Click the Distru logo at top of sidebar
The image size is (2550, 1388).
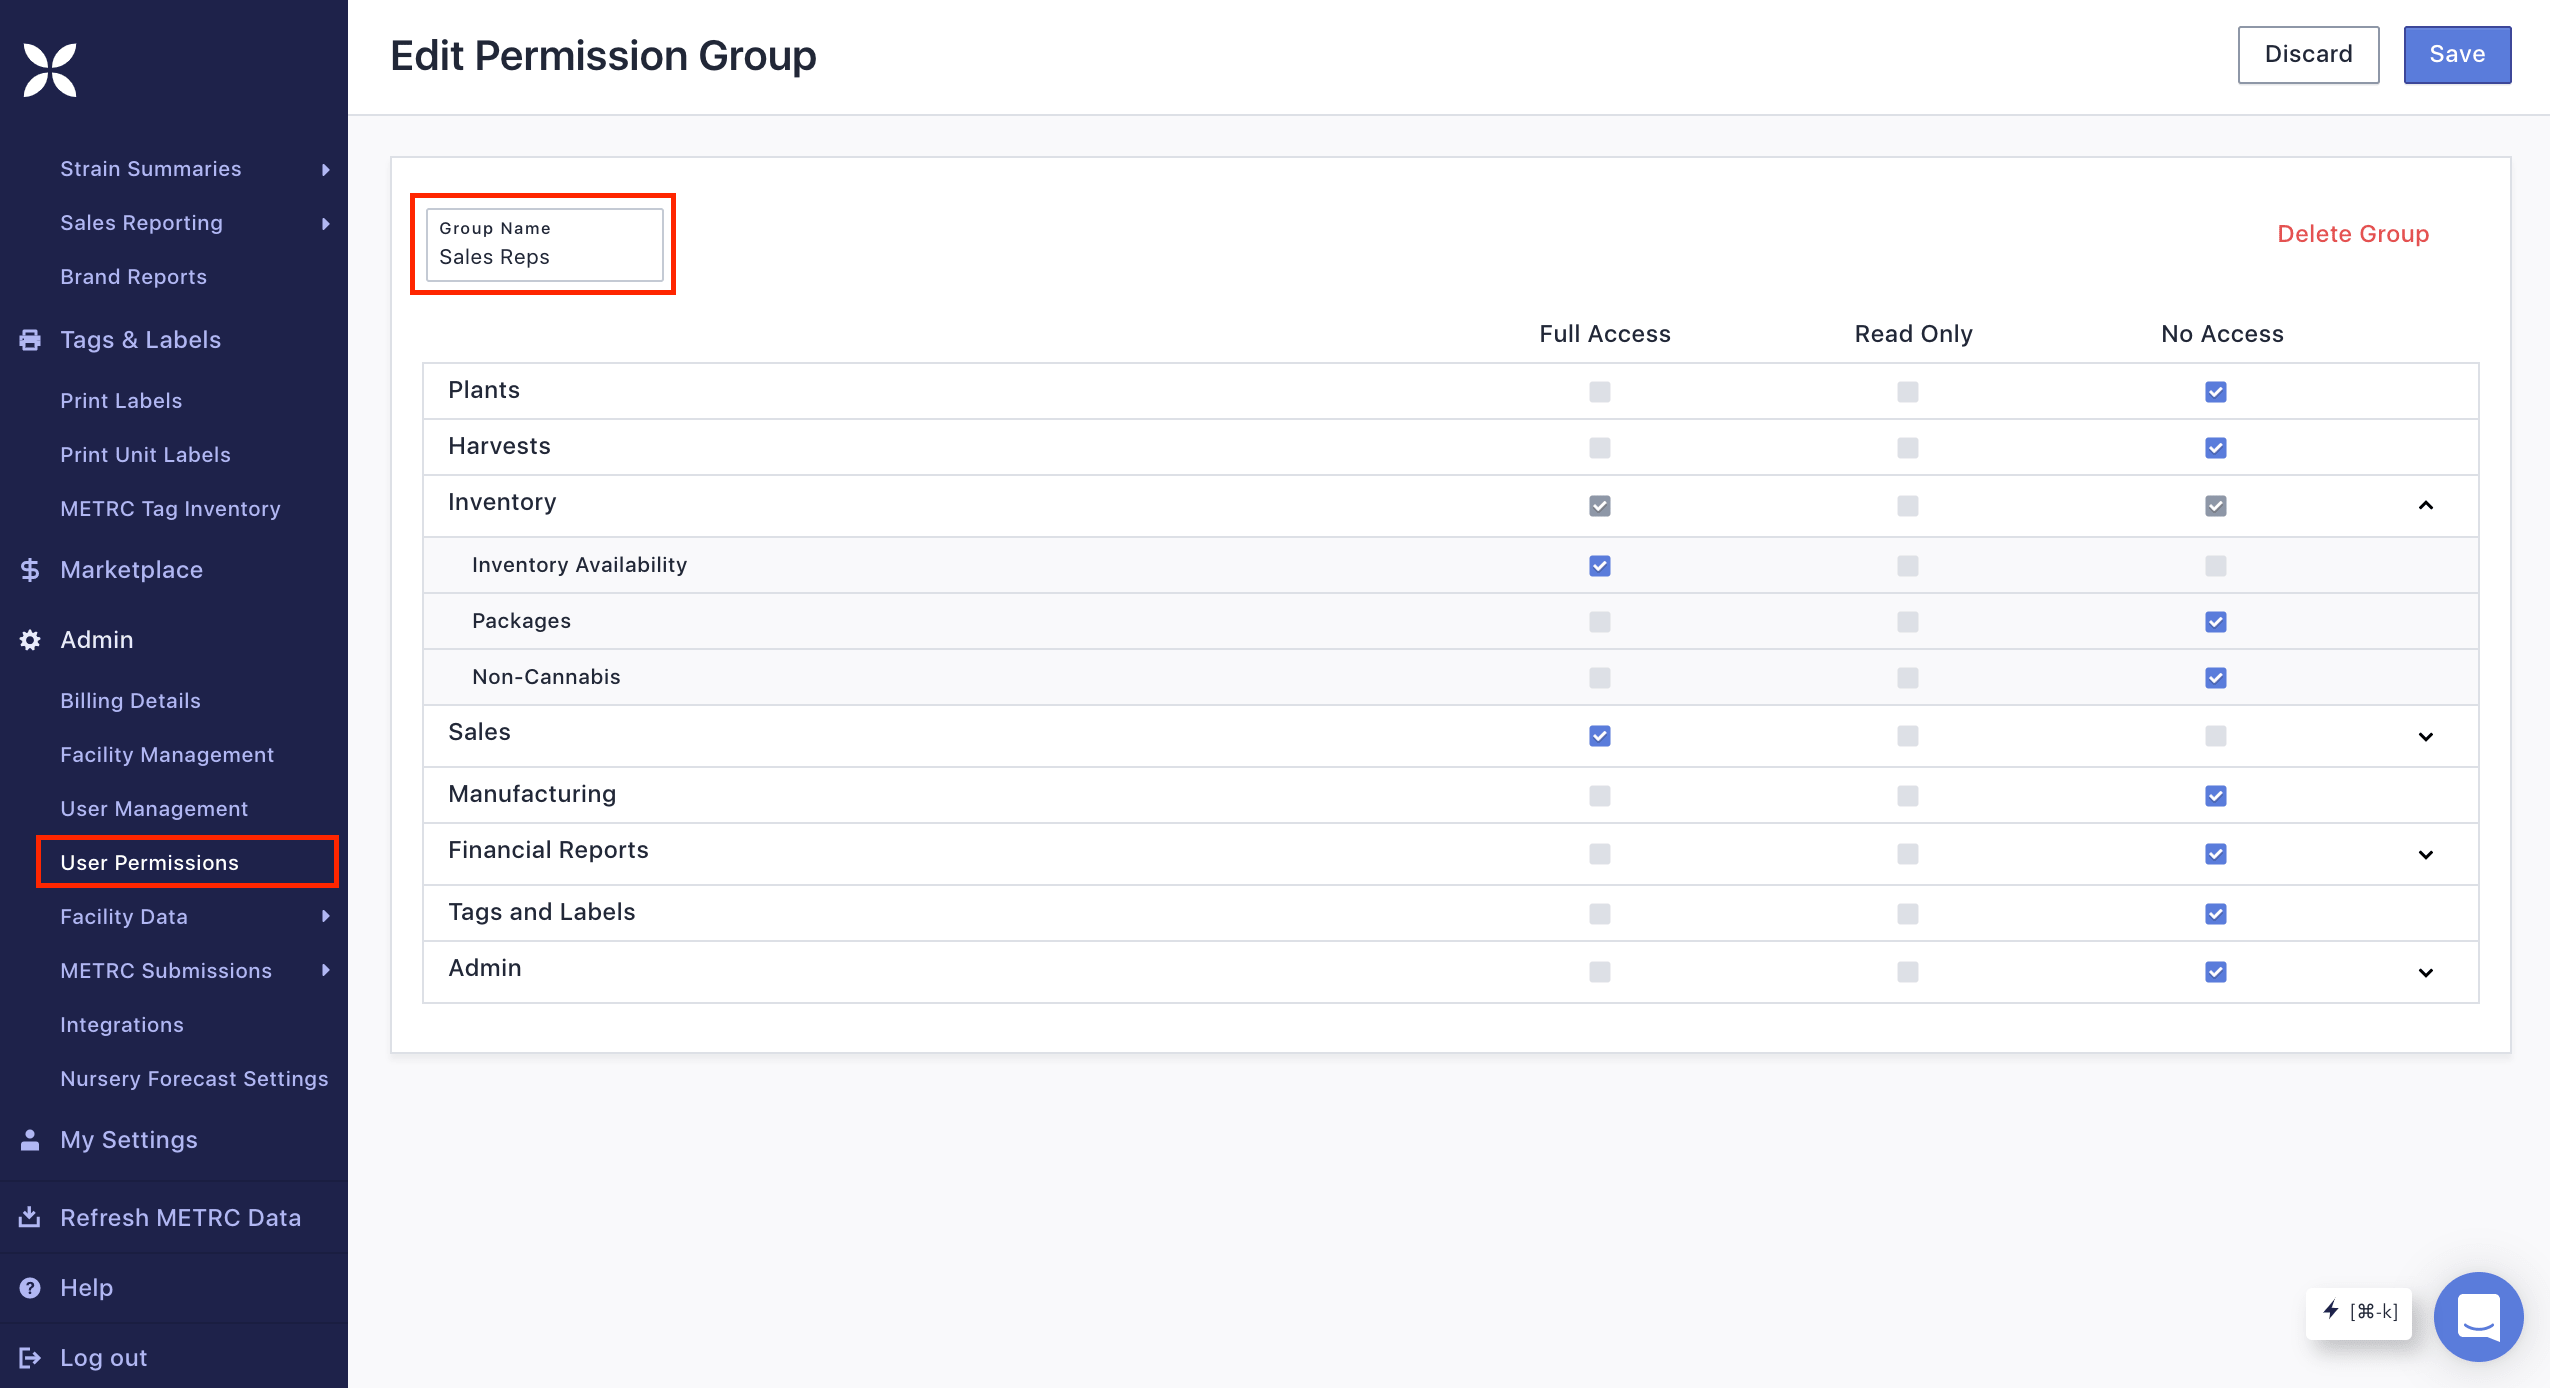click(49, 68)
